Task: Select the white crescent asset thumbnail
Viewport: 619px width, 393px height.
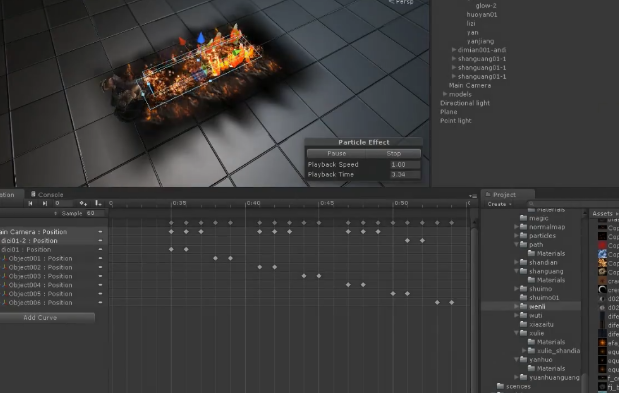Action: (602, 290)
